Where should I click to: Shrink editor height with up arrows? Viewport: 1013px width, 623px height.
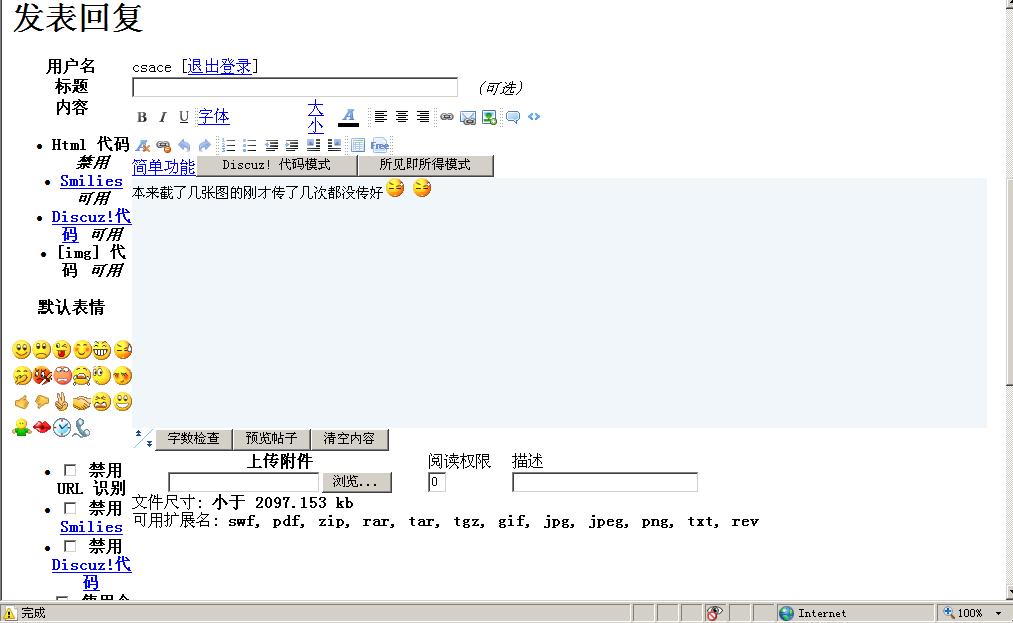tap(138, 433)
